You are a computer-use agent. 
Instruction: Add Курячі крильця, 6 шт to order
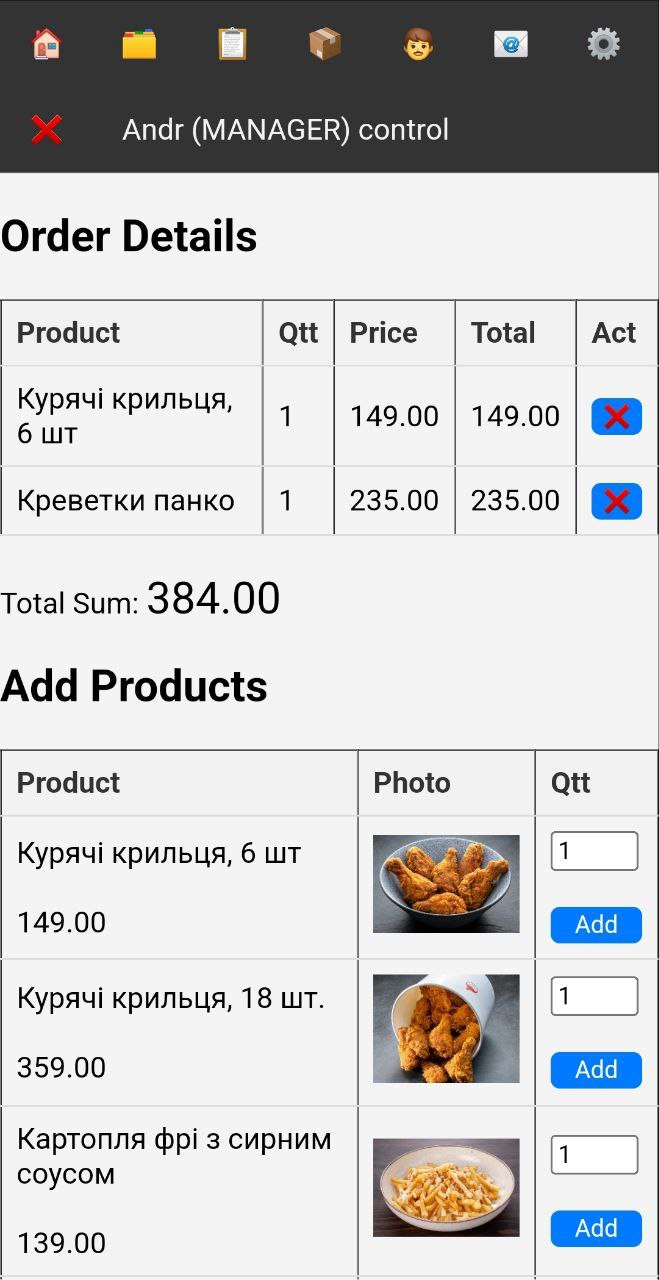pos(596,925)
